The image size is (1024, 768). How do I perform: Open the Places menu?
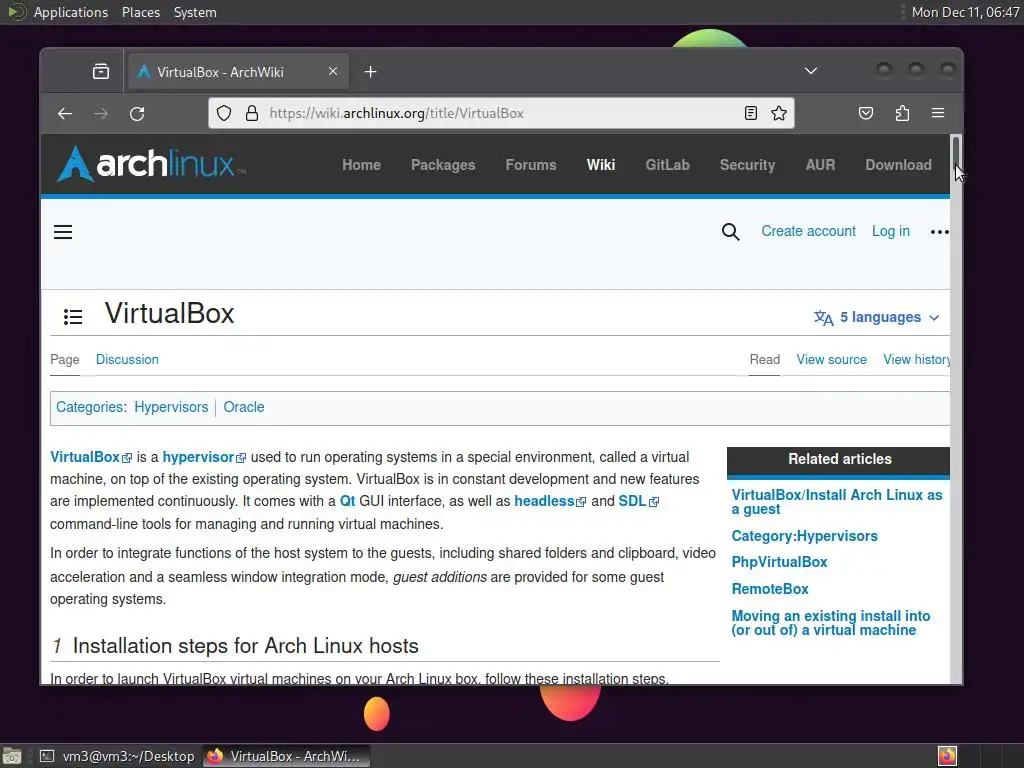click(140, 12)
